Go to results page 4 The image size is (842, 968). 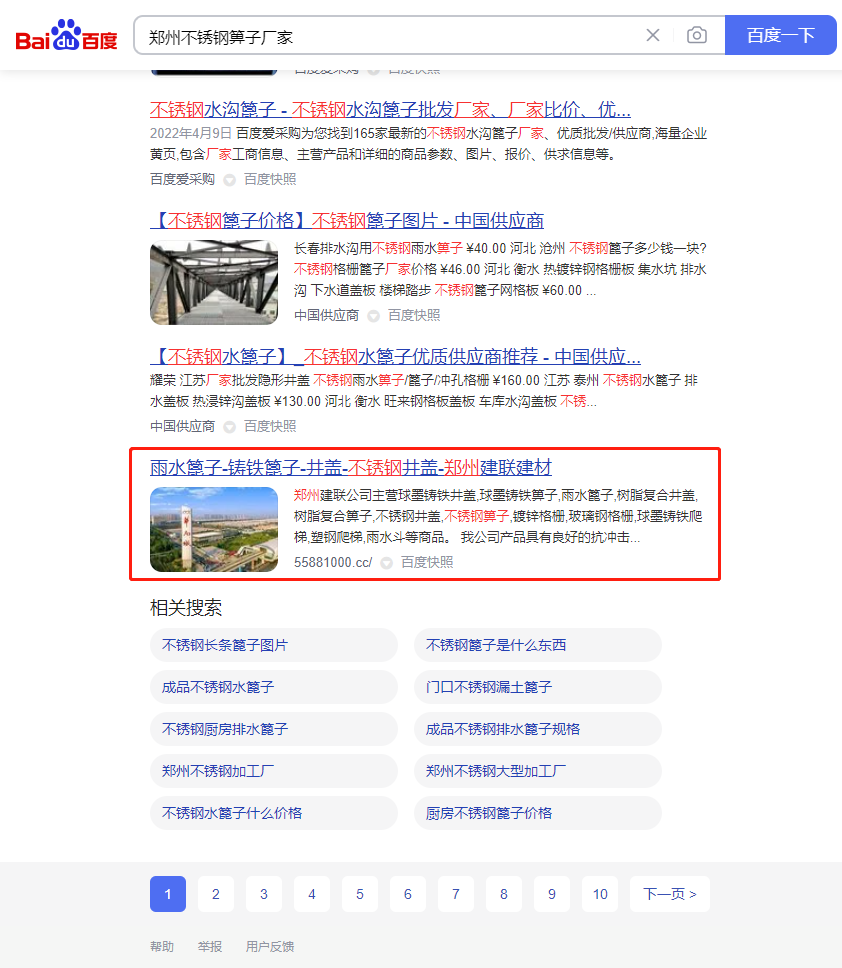312,894
